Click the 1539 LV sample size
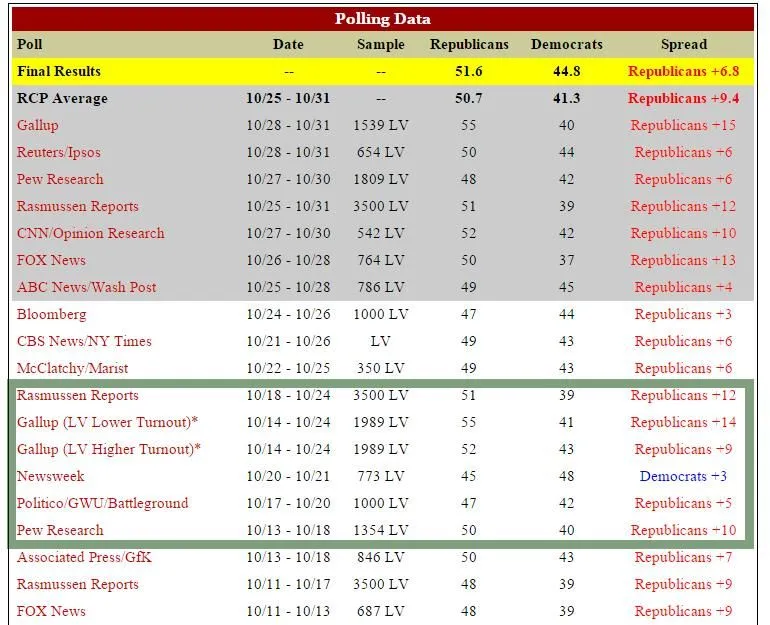Image resolution: width=770 pixels, height=625 pixels. coord(381,125)
